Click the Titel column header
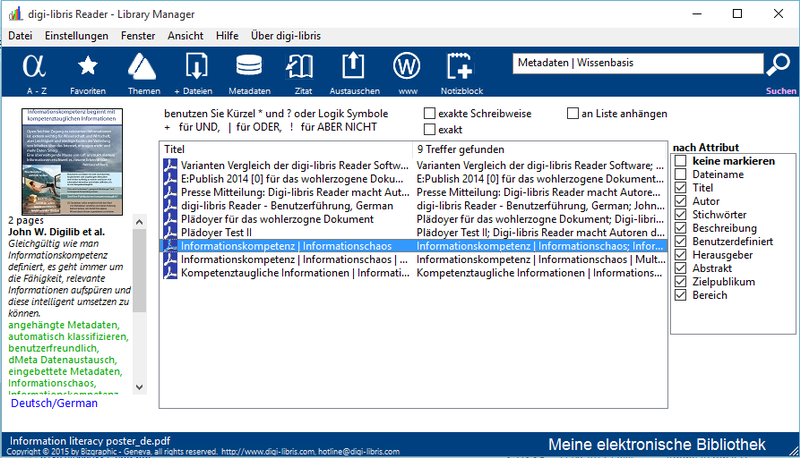Screen dimensions: 800x458 tap(286, 149)
